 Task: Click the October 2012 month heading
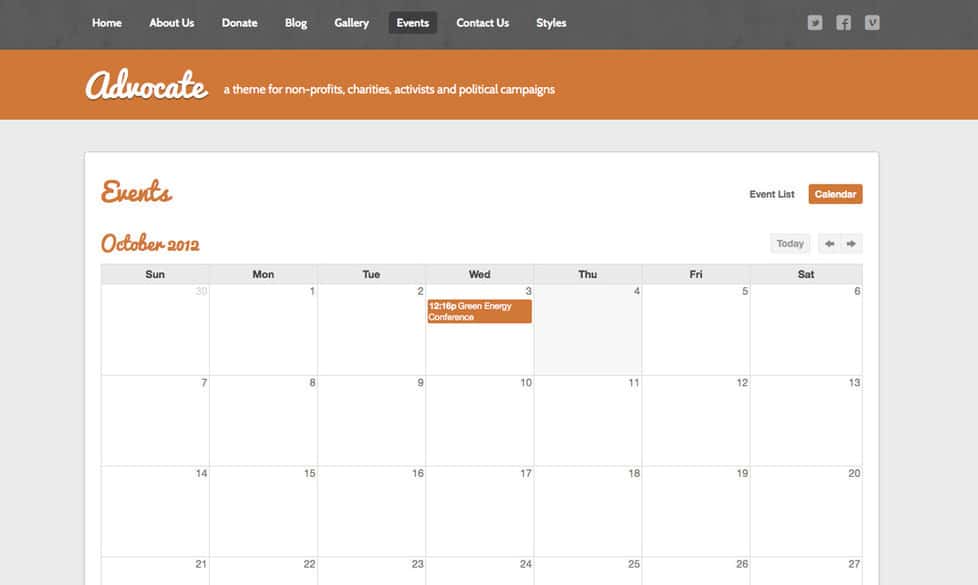(x=150, y=243)
